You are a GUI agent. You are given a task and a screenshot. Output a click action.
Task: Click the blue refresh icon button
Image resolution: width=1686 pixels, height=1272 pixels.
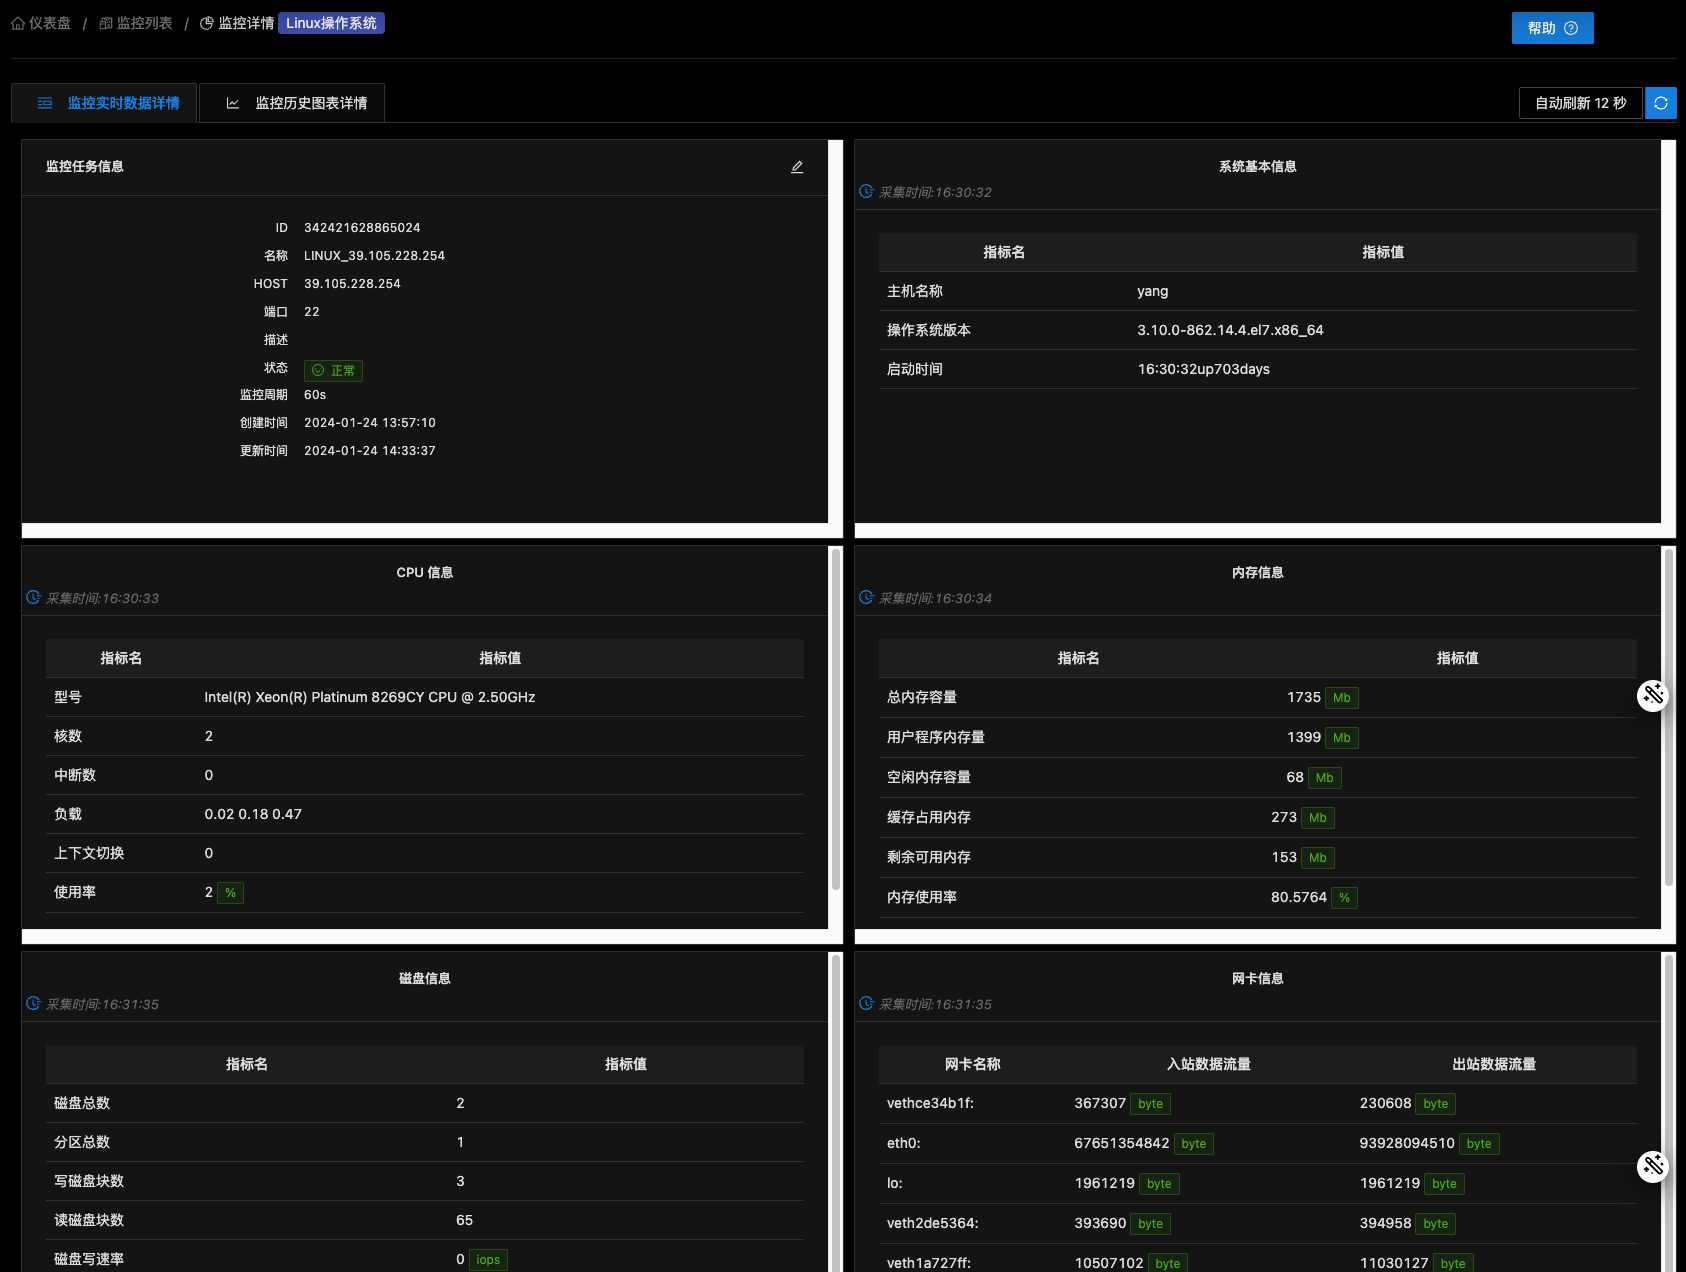coord(1660,103)
